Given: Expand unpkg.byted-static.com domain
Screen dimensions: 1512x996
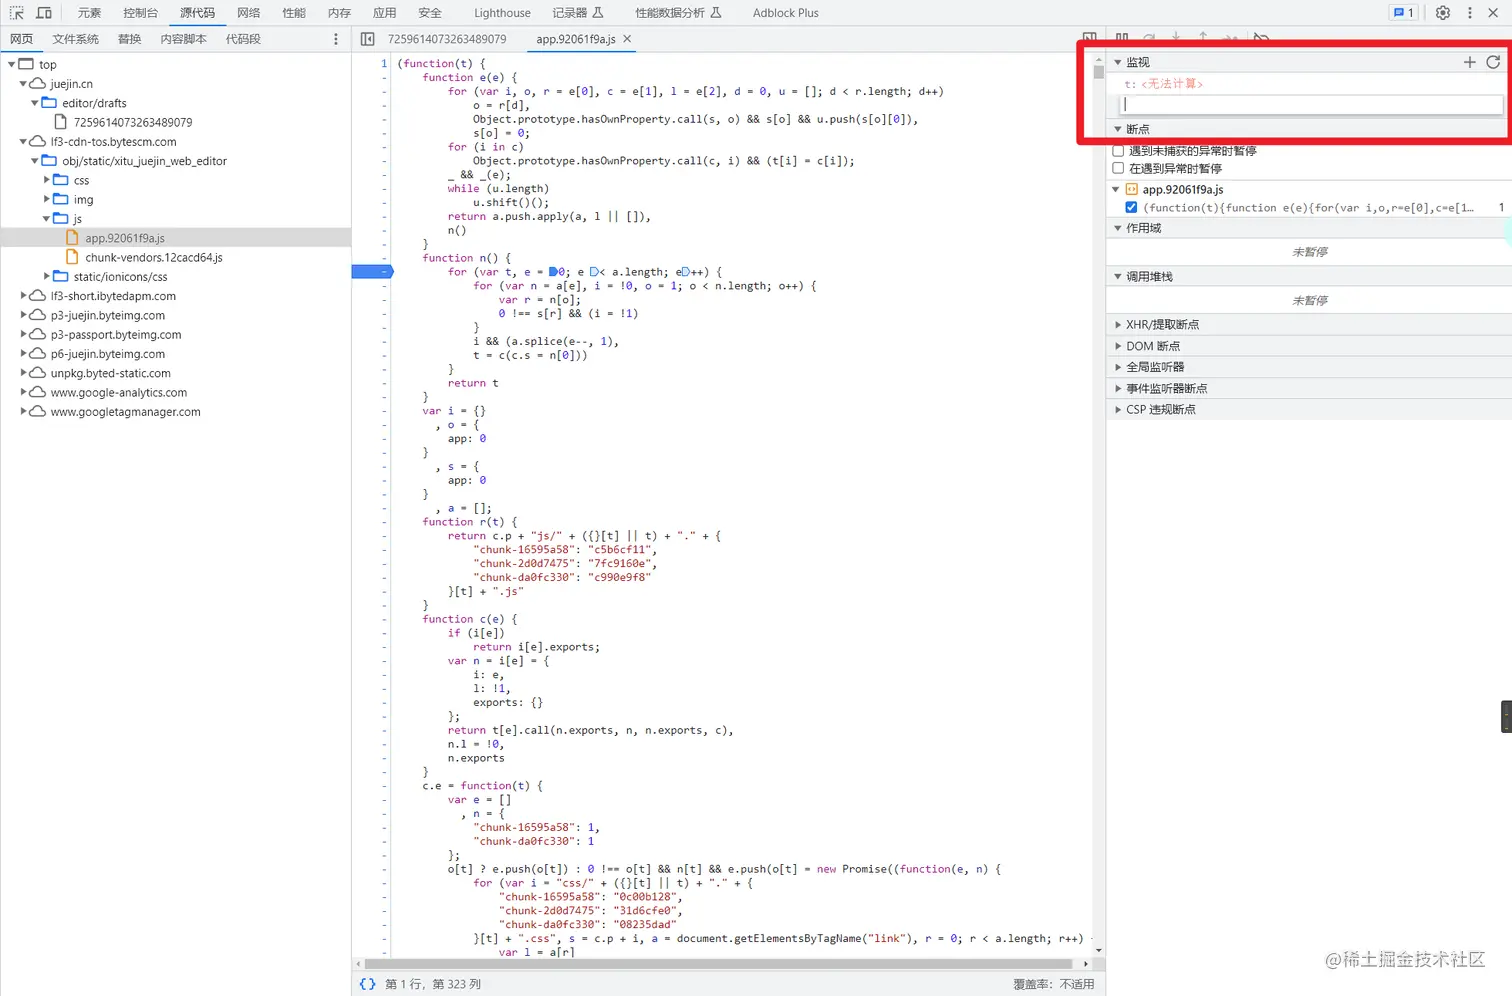Looking at the screenshot, I should tap(23, 373).
